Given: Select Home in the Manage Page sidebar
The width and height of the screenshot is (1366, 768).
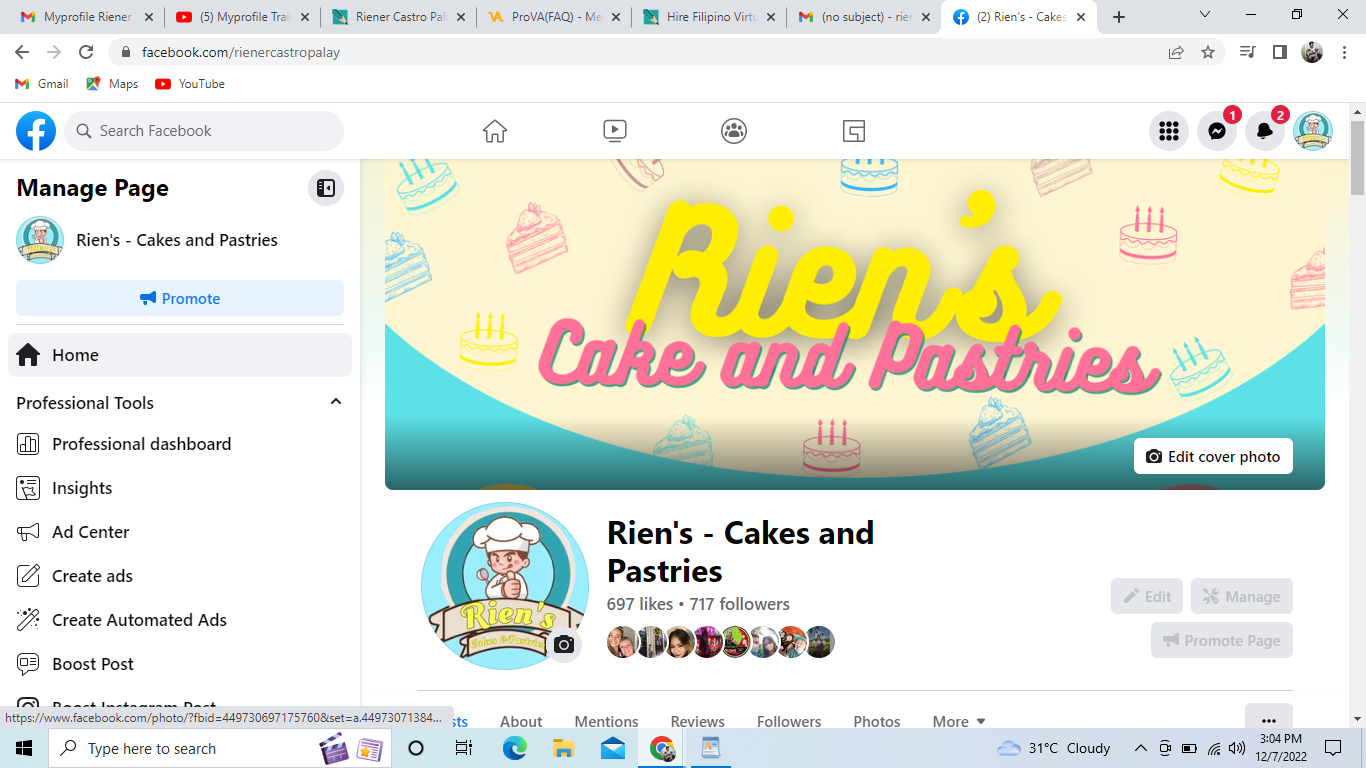Looking at the screenshot, I should click(180, 355).
